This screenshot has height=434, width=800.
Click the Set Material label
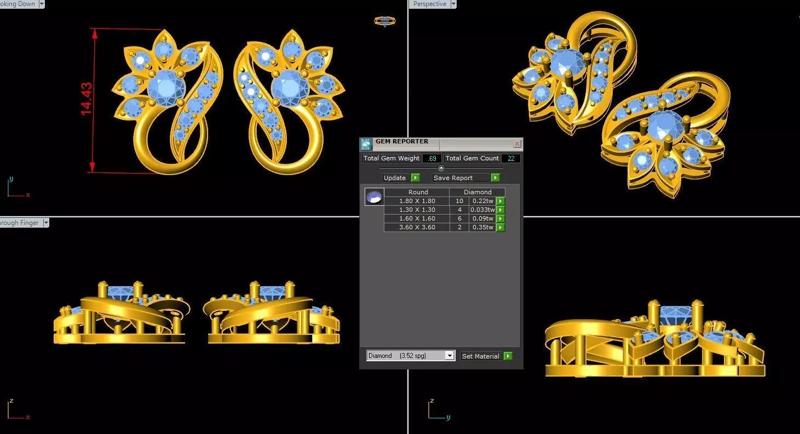point(481,356)
